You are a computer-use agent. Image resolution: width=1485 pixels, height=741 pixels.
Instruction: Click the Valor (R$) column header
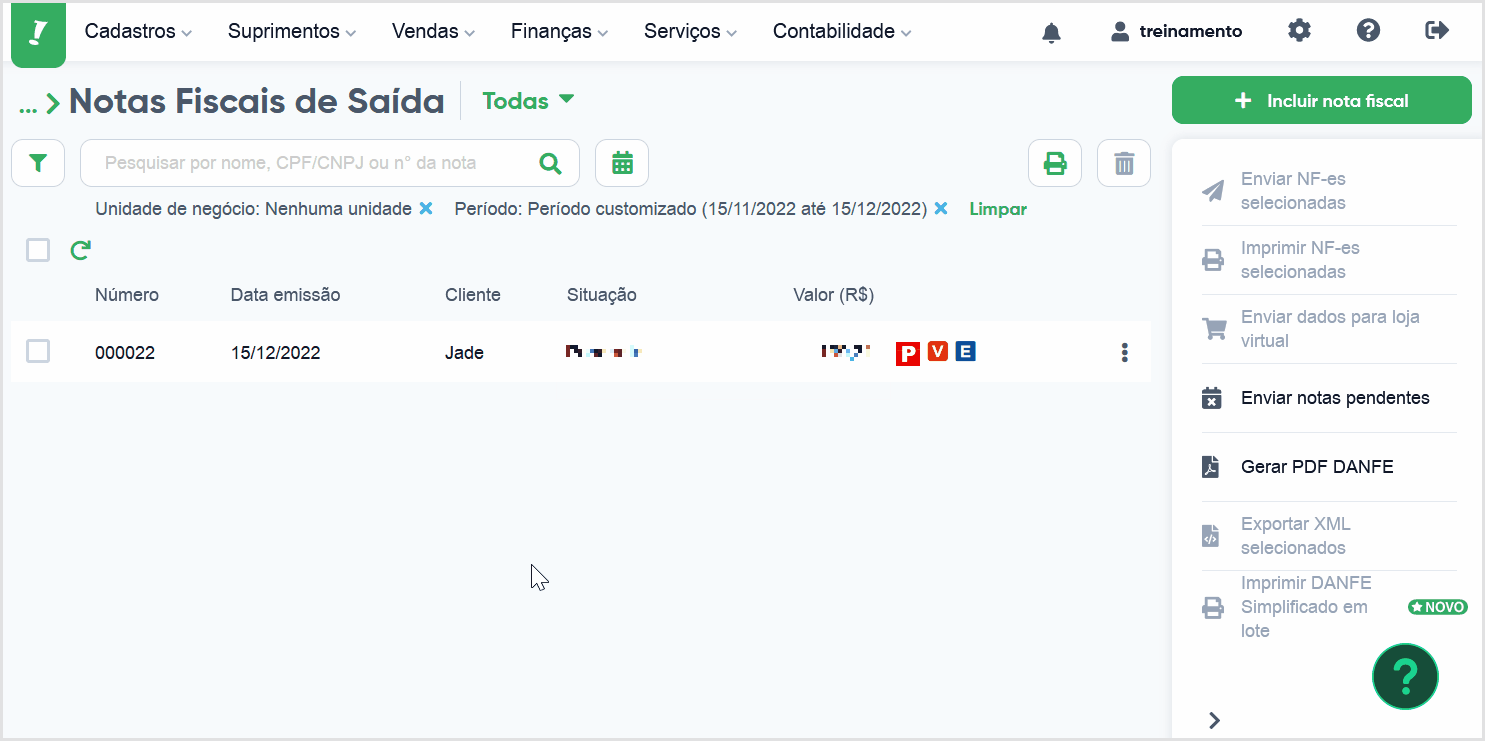pos(833,295)
